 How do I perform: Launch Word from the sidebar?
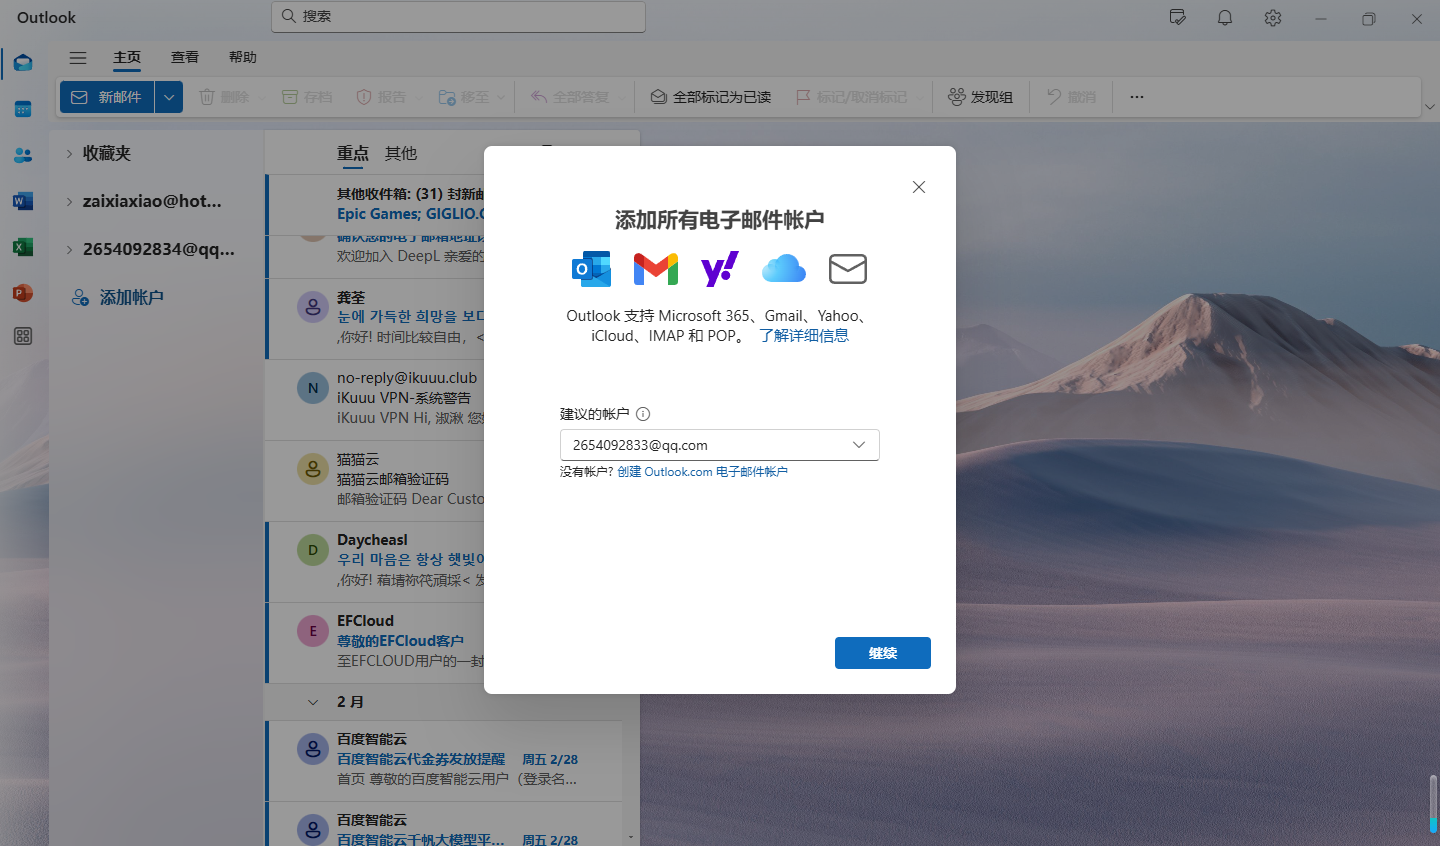click(23, 201)
